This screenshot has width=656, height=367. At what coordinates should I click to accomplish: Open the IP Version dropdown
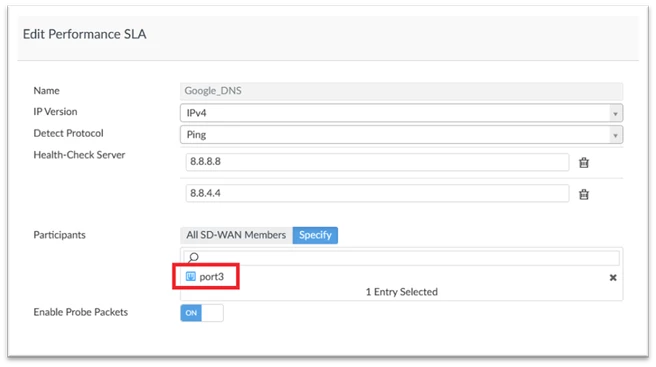[x=401, y=113]
